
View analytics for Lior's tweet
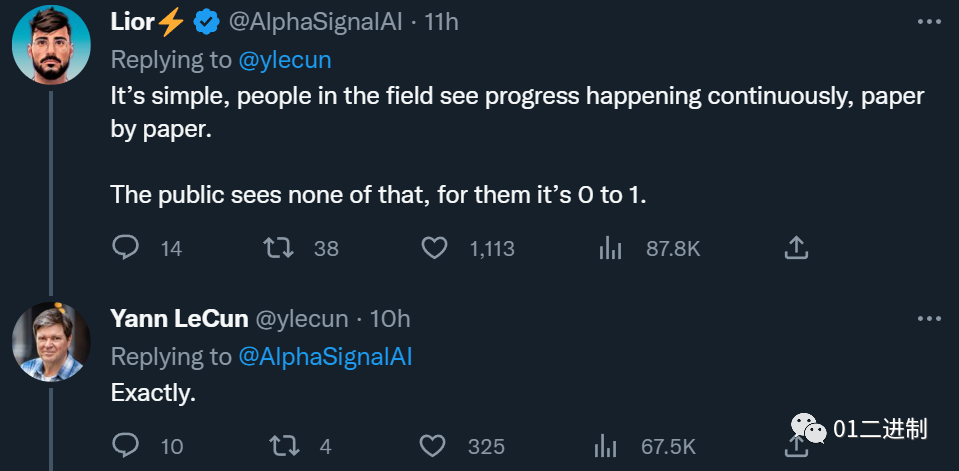coord(610,248)
